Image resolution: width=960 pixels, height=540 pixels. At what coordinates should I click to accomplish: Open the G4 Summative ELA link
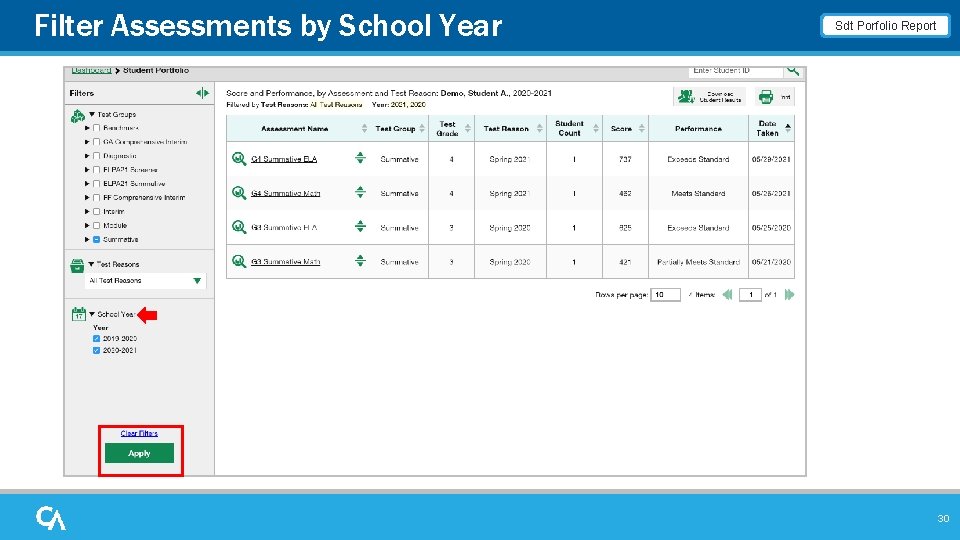tap(283, 159)
